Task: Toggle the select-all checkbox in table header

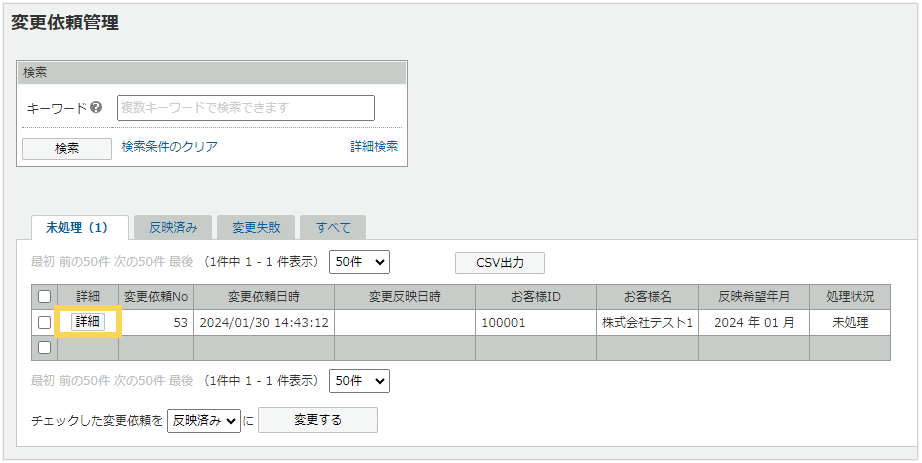Action: (x=44, y=297)
